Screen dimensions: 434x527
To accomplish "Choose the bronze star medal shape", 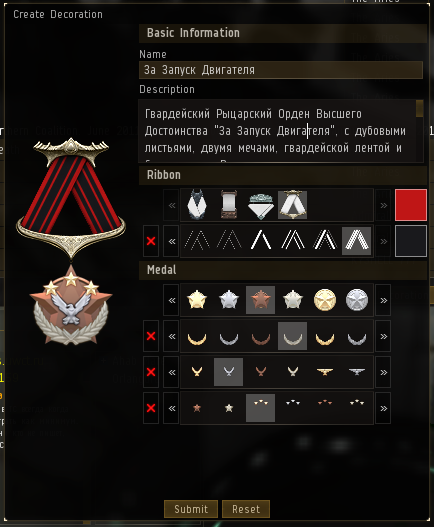I will pyautogui.click(x=261, y=300).
